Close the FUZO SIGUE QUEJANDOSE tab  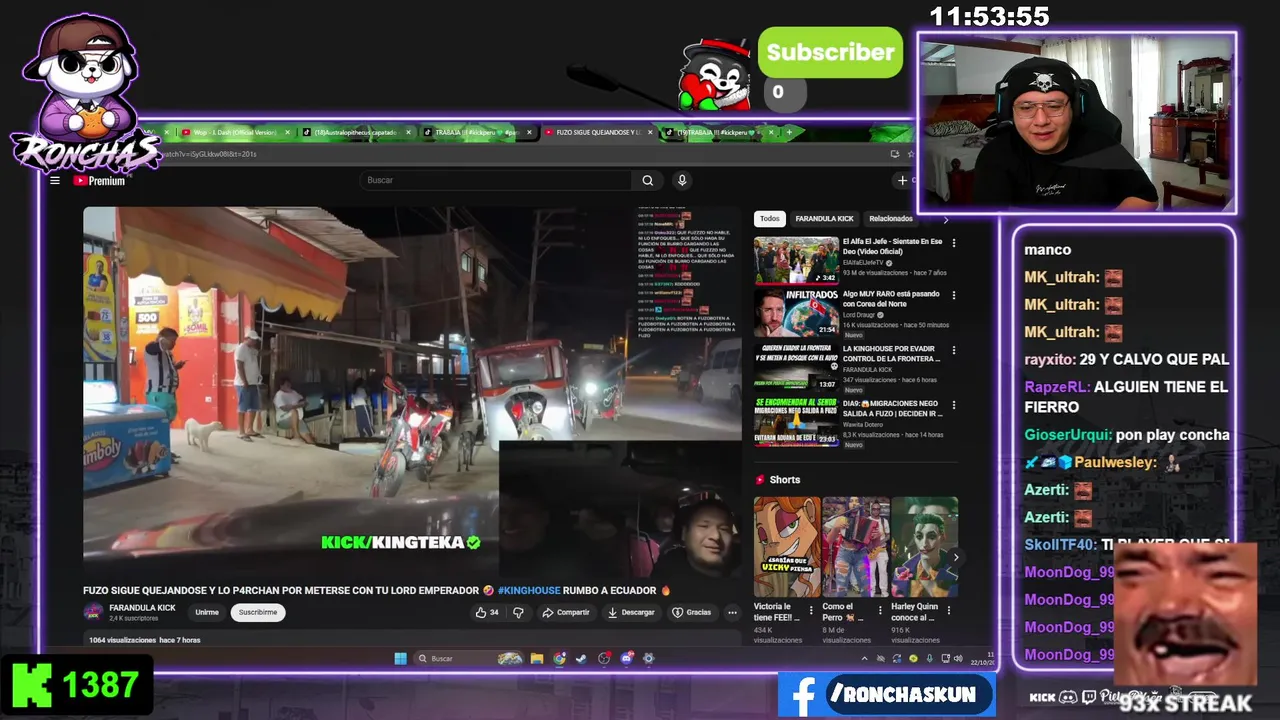[651, 132]
